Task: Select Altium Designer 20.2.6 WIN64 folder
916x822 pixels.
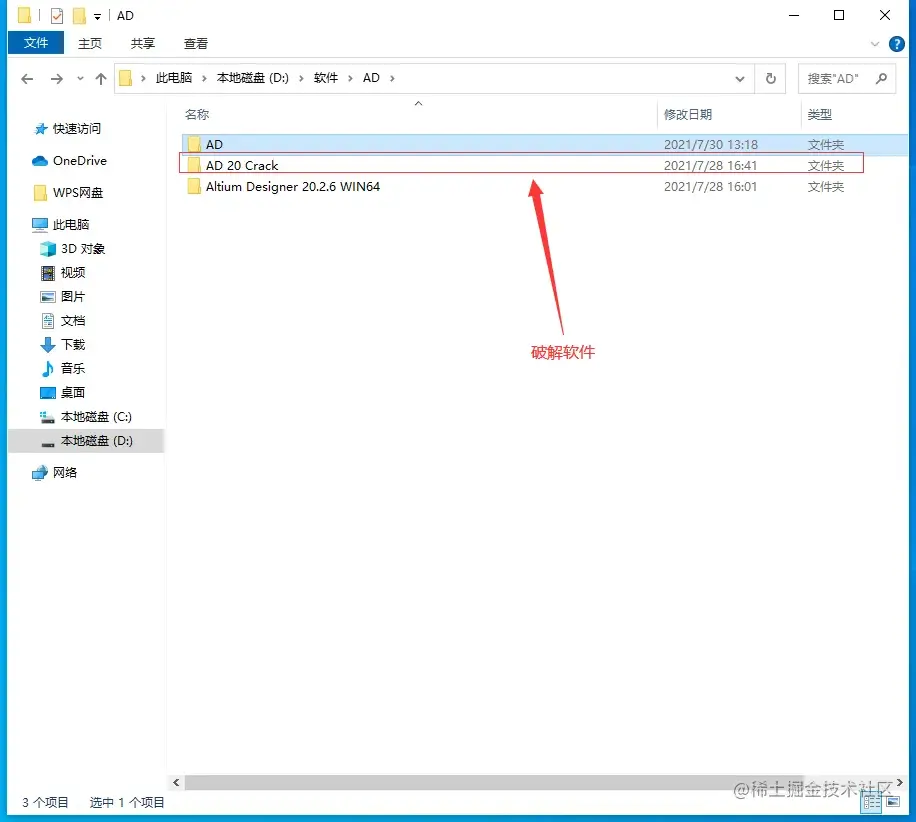Action: click(x=544, y=186)
